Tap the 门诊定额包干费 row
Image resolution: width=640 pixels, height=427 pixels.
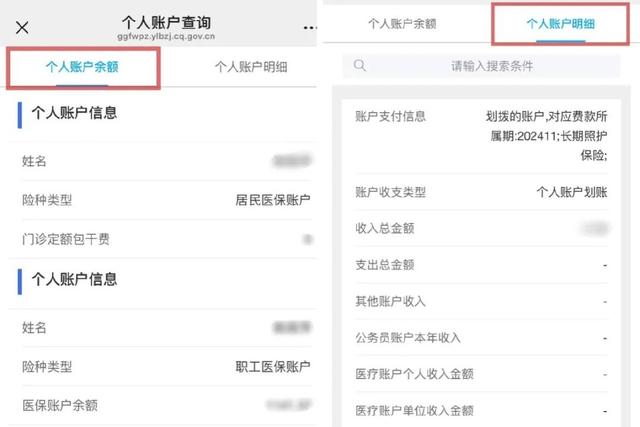[167, 239]
